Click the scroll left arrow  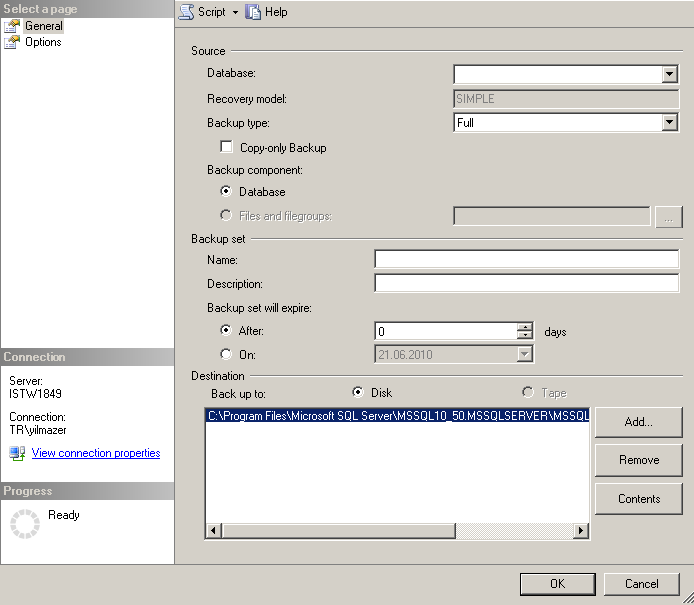pyautogui.click(x=213, y=530)
